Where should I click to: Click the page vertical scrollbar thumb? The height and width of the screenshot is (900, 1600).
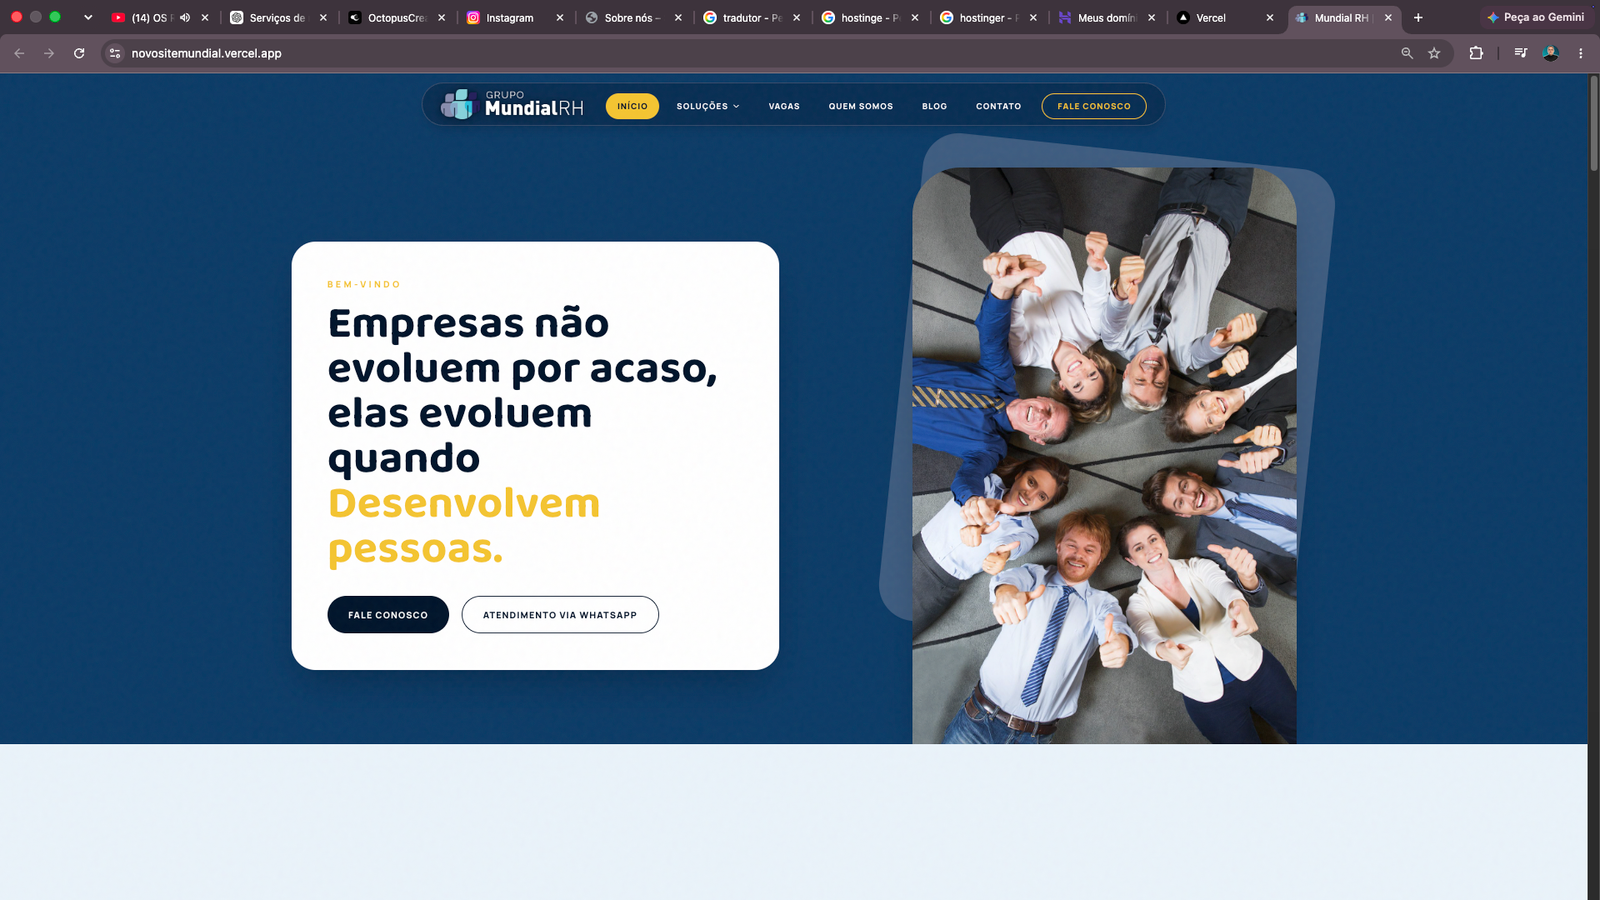1594,122
